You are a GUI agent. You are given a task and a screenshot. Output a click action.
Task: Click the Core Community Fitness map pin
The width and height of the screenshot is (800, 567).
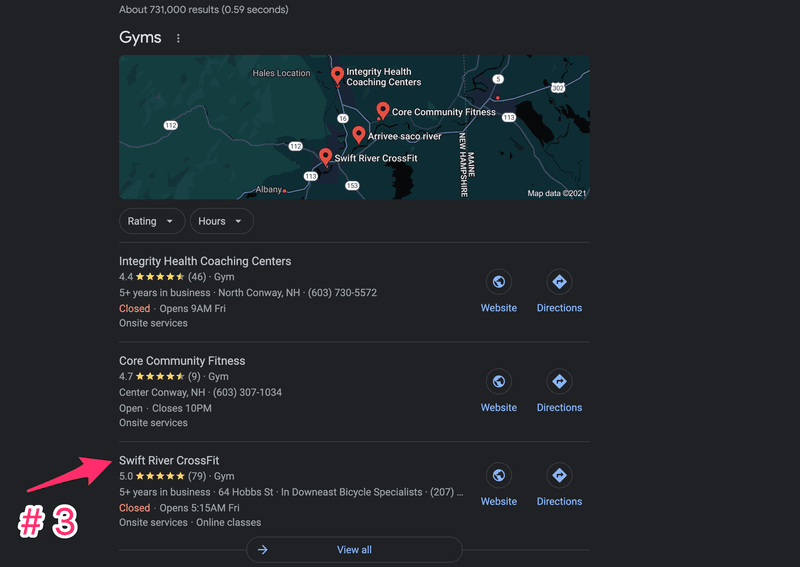[x=382, y=110]
